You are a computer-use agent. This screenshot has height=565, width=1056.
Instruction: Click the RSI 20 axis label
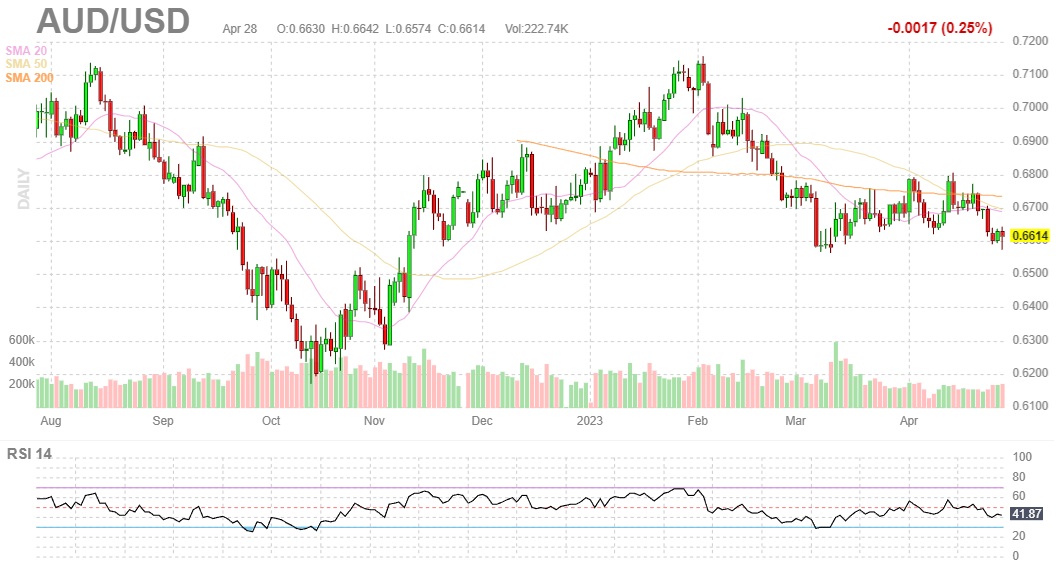tap(1019, 536)
